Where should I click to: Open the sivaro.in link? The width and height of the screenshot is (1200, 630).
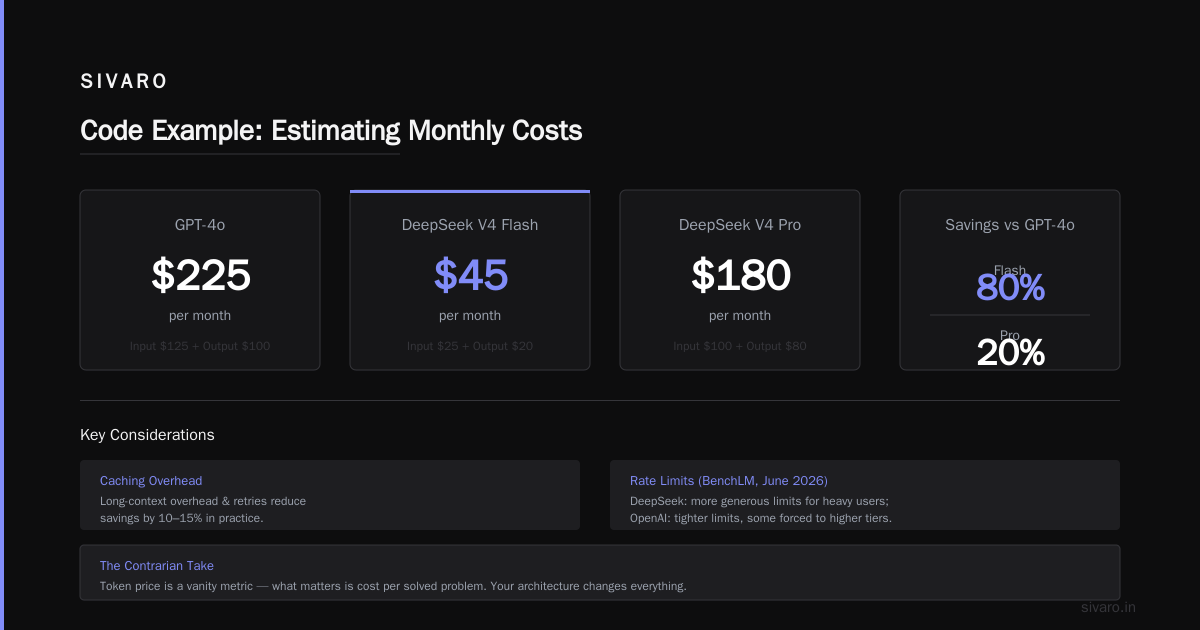tap(1109, 607)
